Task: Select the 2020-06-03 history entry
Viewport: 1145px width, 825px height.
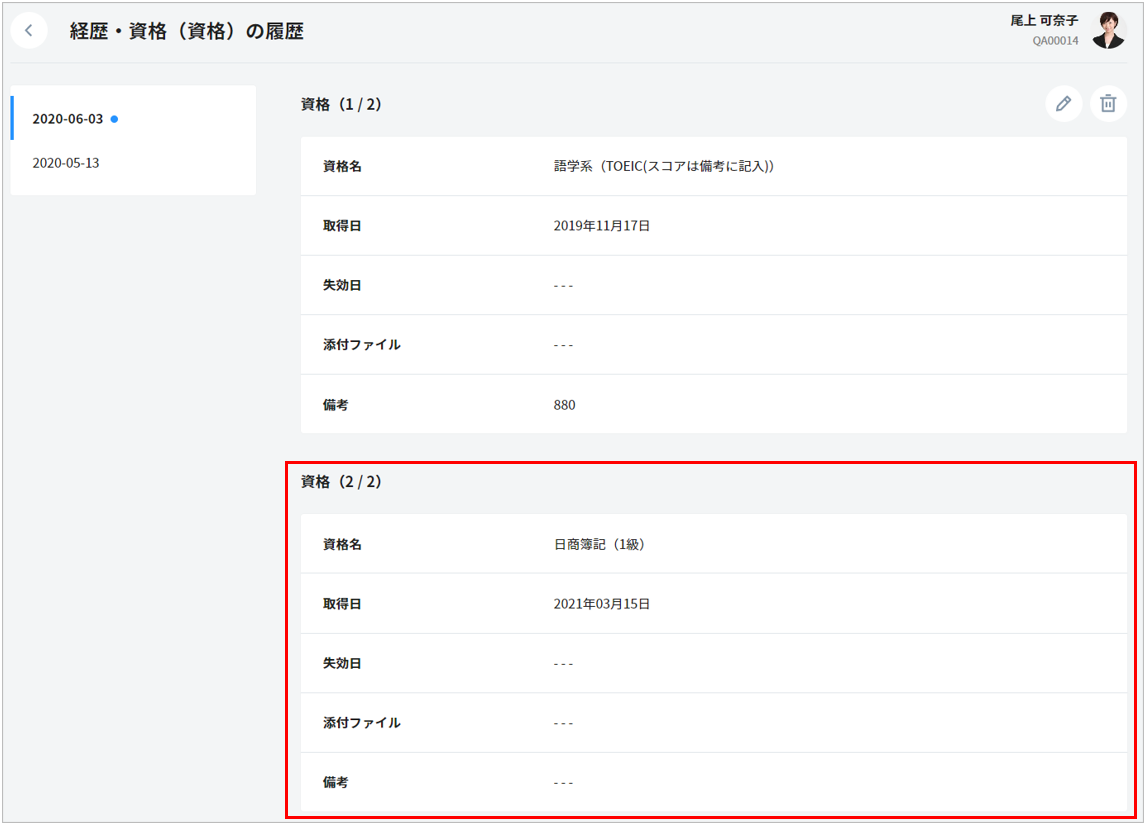Action: pos(68,119)
